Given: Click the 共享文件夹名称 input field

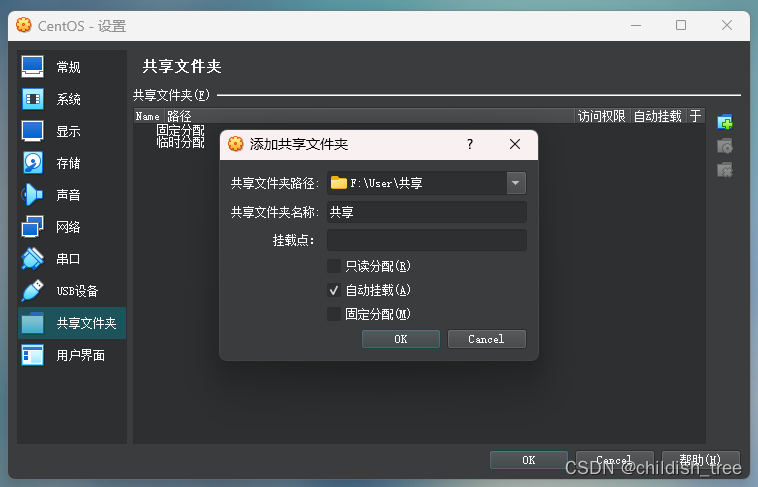Looking at the screenshot, I should click(427, 212).
